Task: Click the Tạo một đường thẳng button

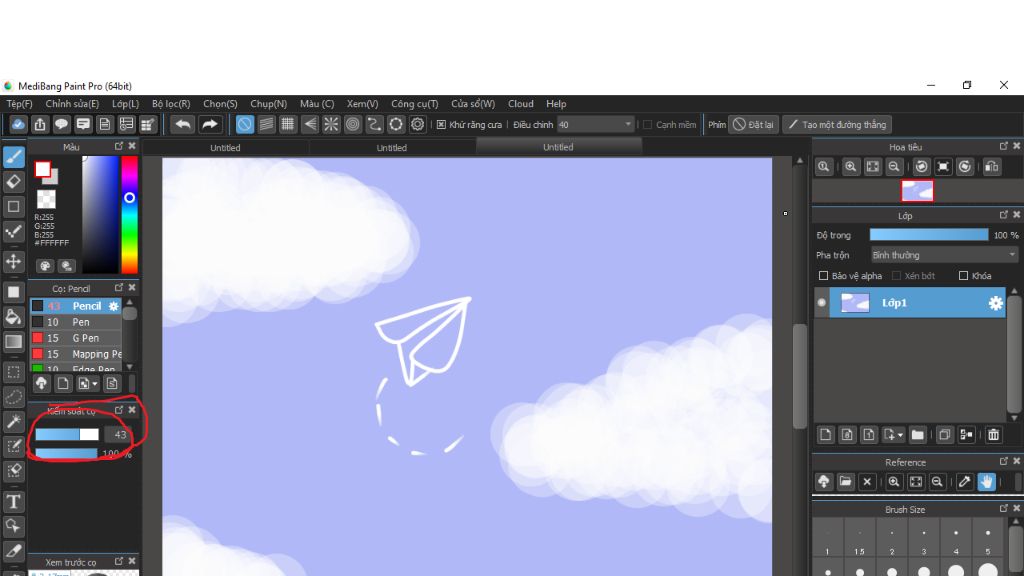Action: (838, 124)
